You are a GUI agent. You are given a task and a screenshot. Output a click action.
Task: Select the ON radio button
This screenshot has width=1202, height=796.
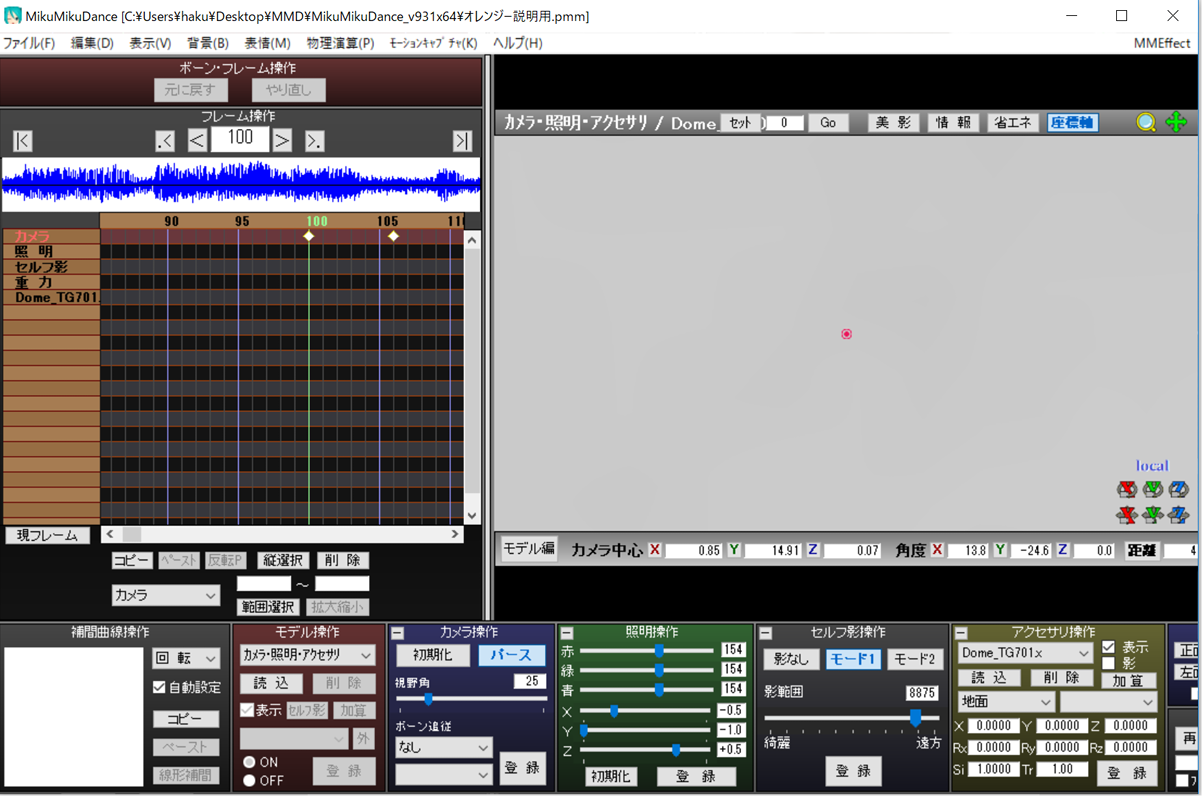click(x=249, y=762)
